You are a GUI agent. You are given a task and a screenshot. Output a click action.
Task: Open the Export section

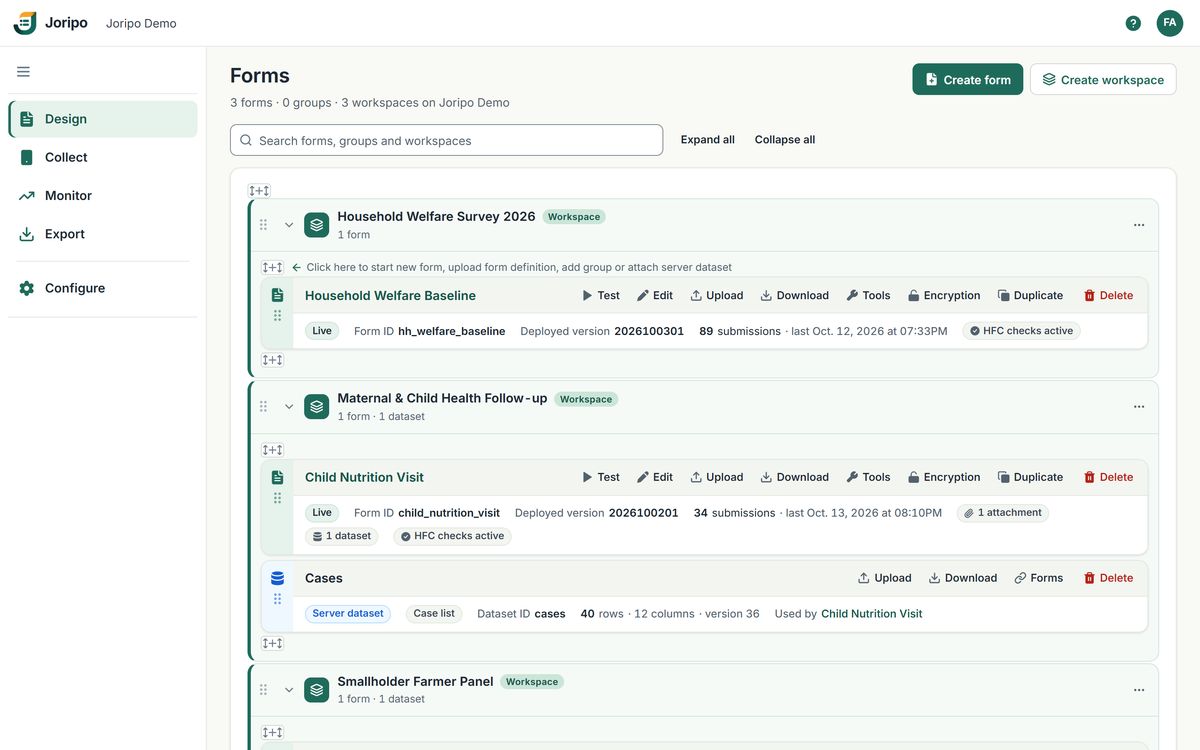(x=103, y=234)
